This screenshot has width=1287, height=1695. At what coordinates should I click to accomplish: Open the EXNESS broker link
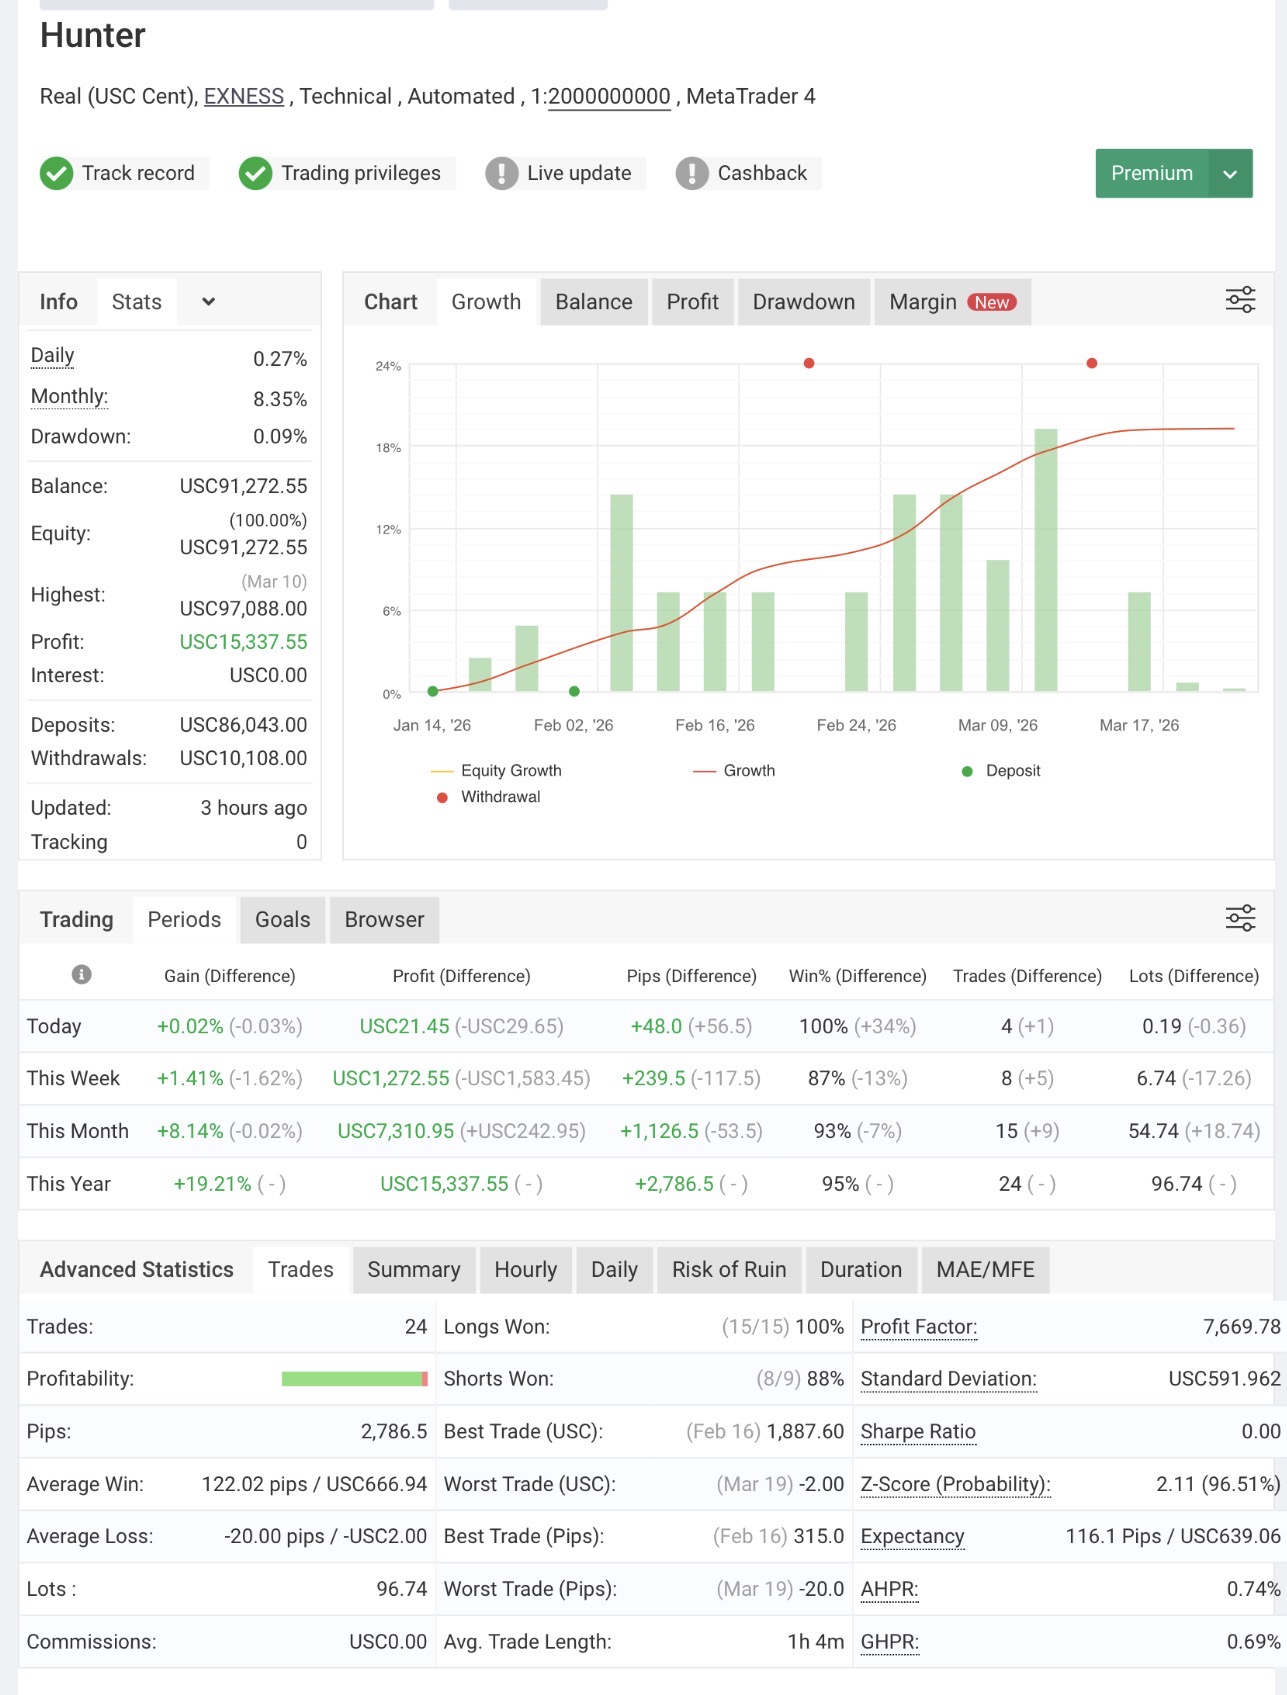[x=244, y=97]
